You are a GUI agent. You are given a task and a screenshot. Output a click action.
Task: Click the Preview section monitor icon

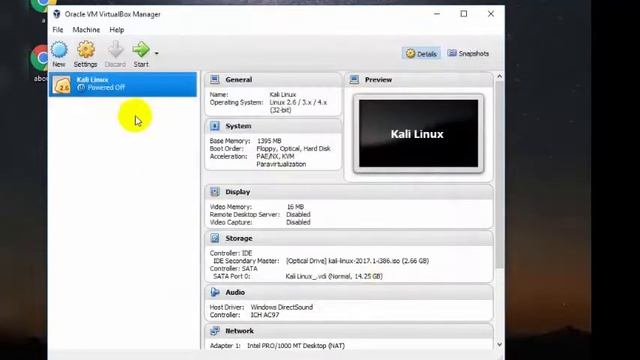[354, 80]
